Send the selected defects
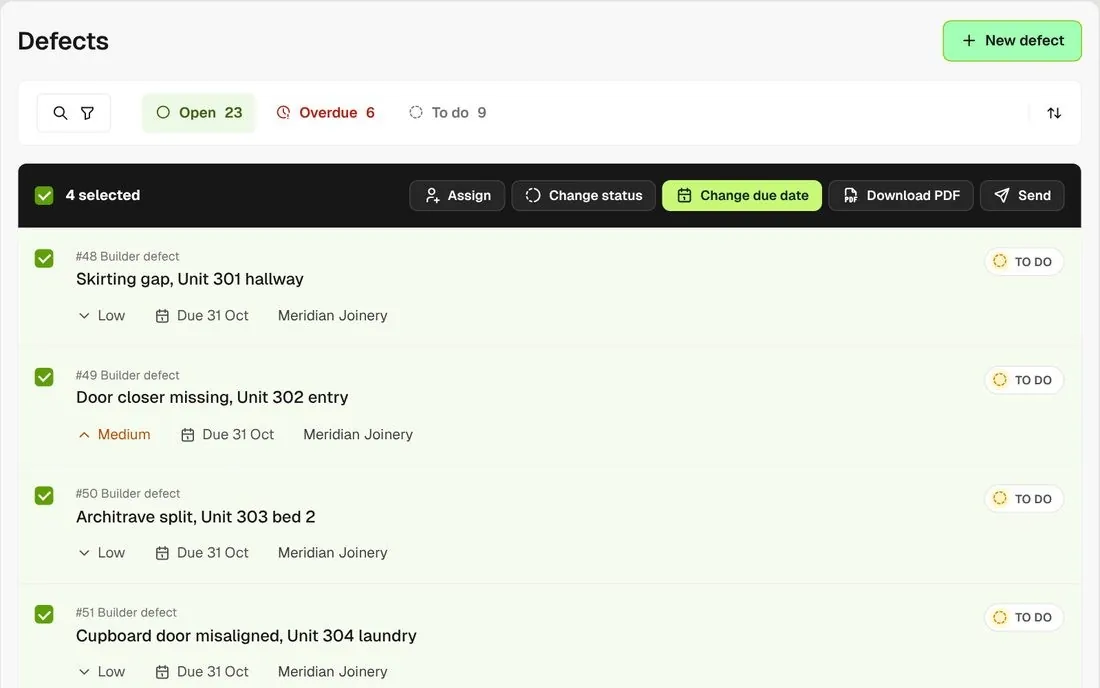The image size is (1100, 688). coord(1022,196)
